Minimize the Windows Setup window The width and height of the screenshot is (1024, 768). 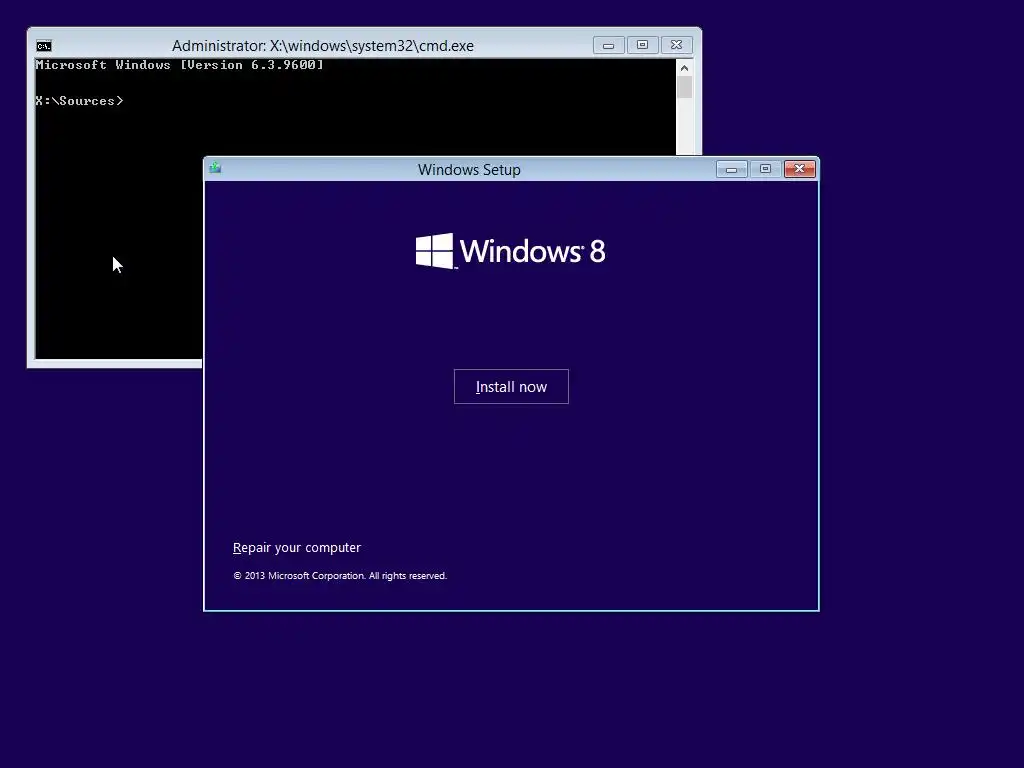[x=731, y=169]
